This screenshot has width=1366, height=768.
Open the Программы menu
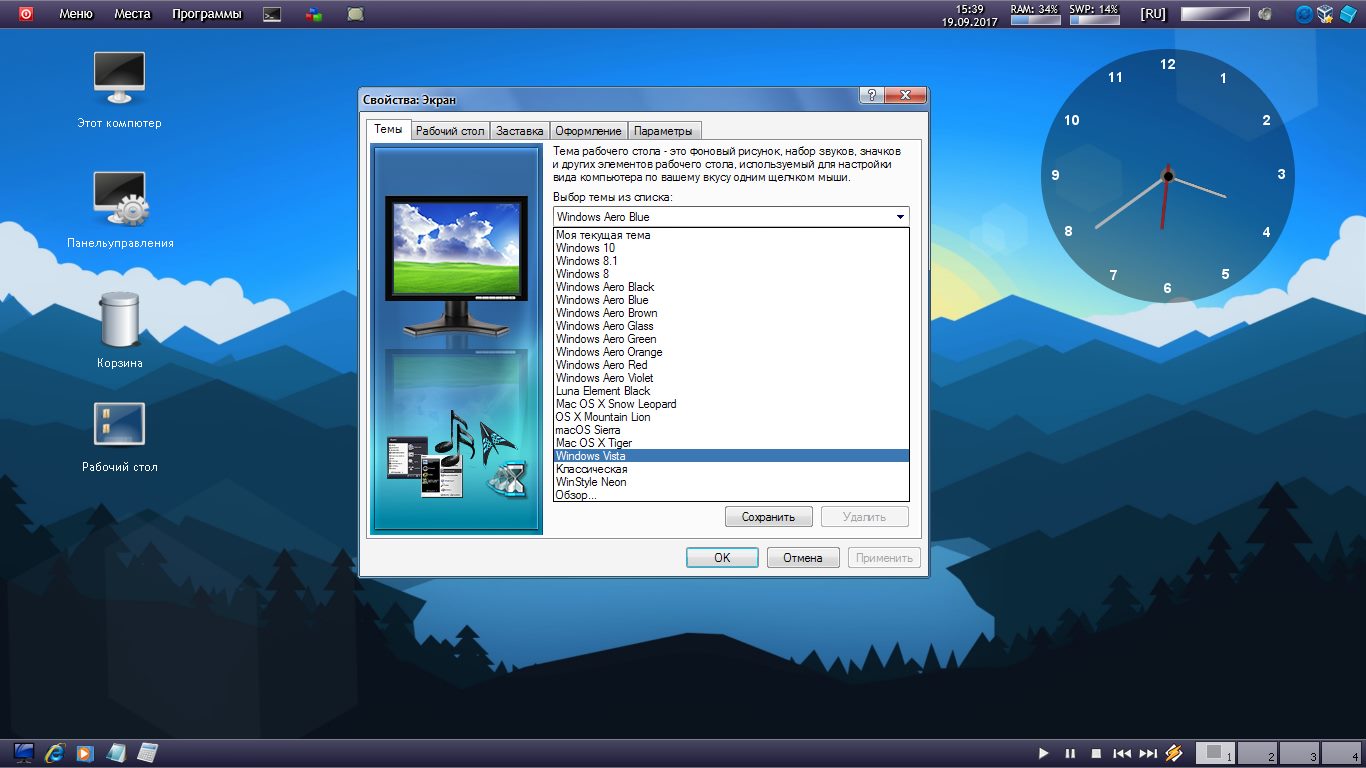[206, 14]
